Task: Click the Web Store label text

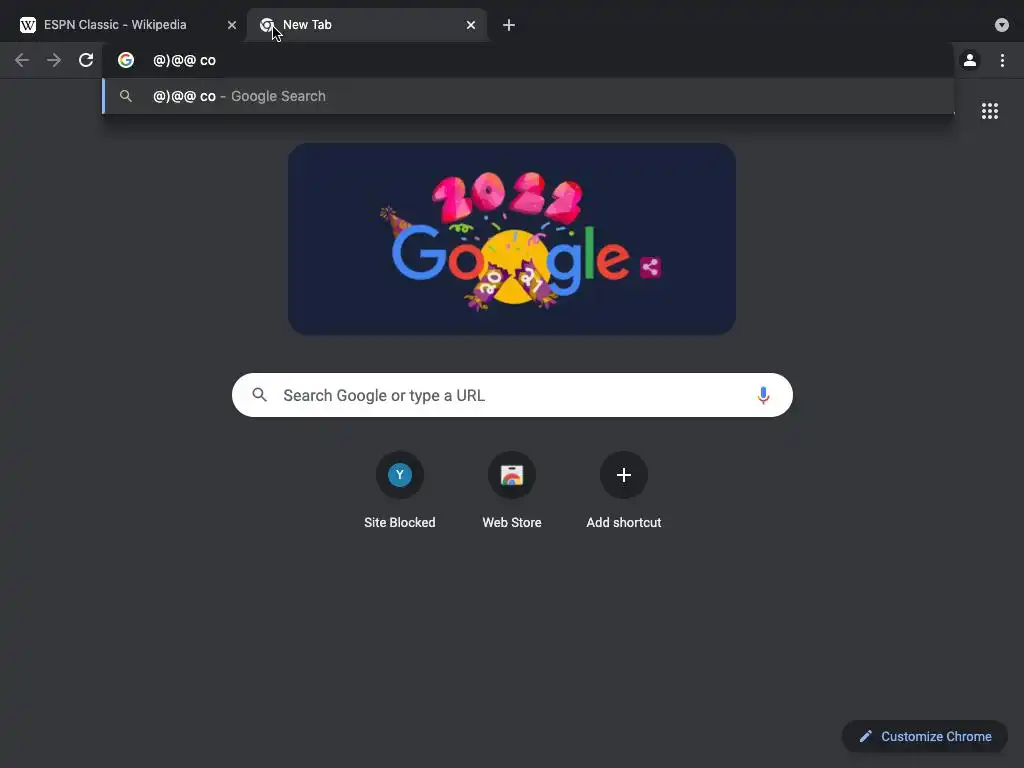Action: point(512,522)
